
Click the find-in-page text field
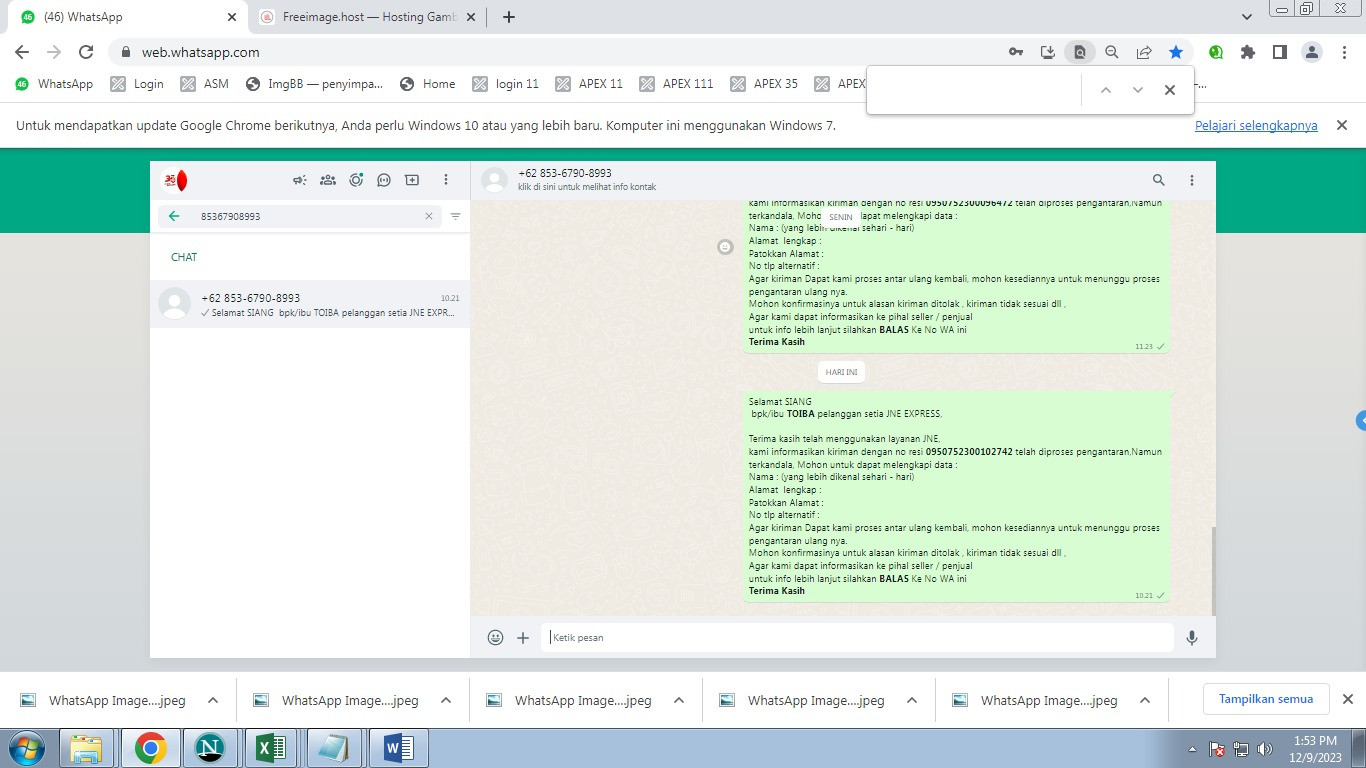[975, 90]
